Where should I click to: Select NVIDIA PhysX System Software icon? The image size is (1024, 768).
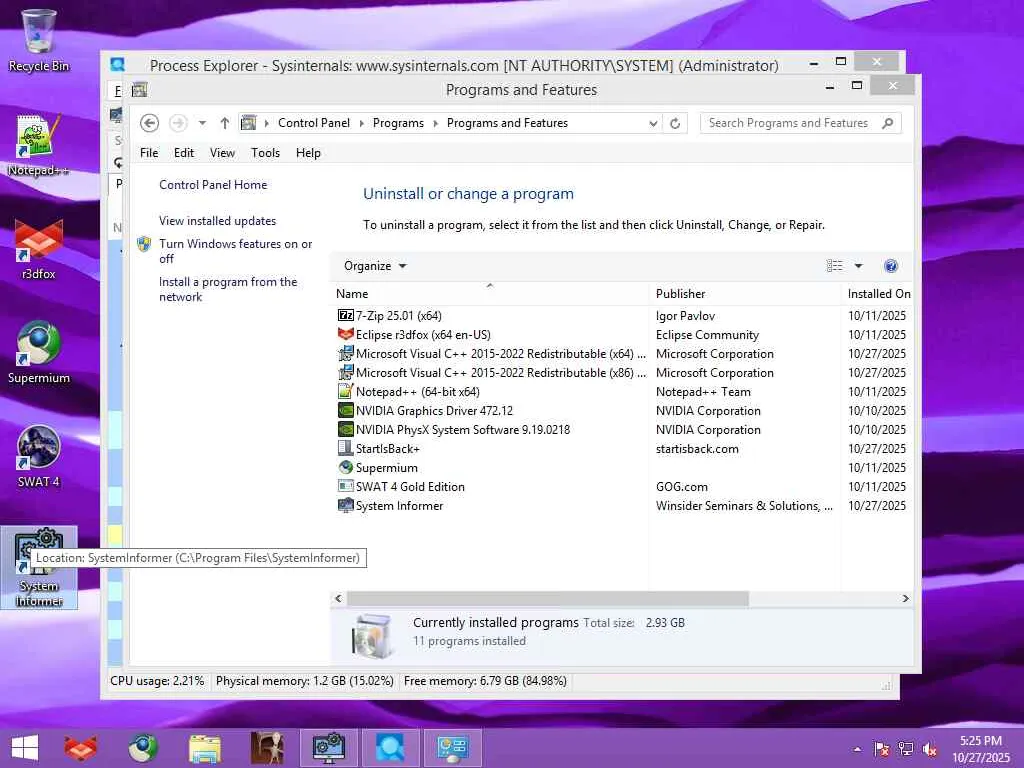[345, 429]
